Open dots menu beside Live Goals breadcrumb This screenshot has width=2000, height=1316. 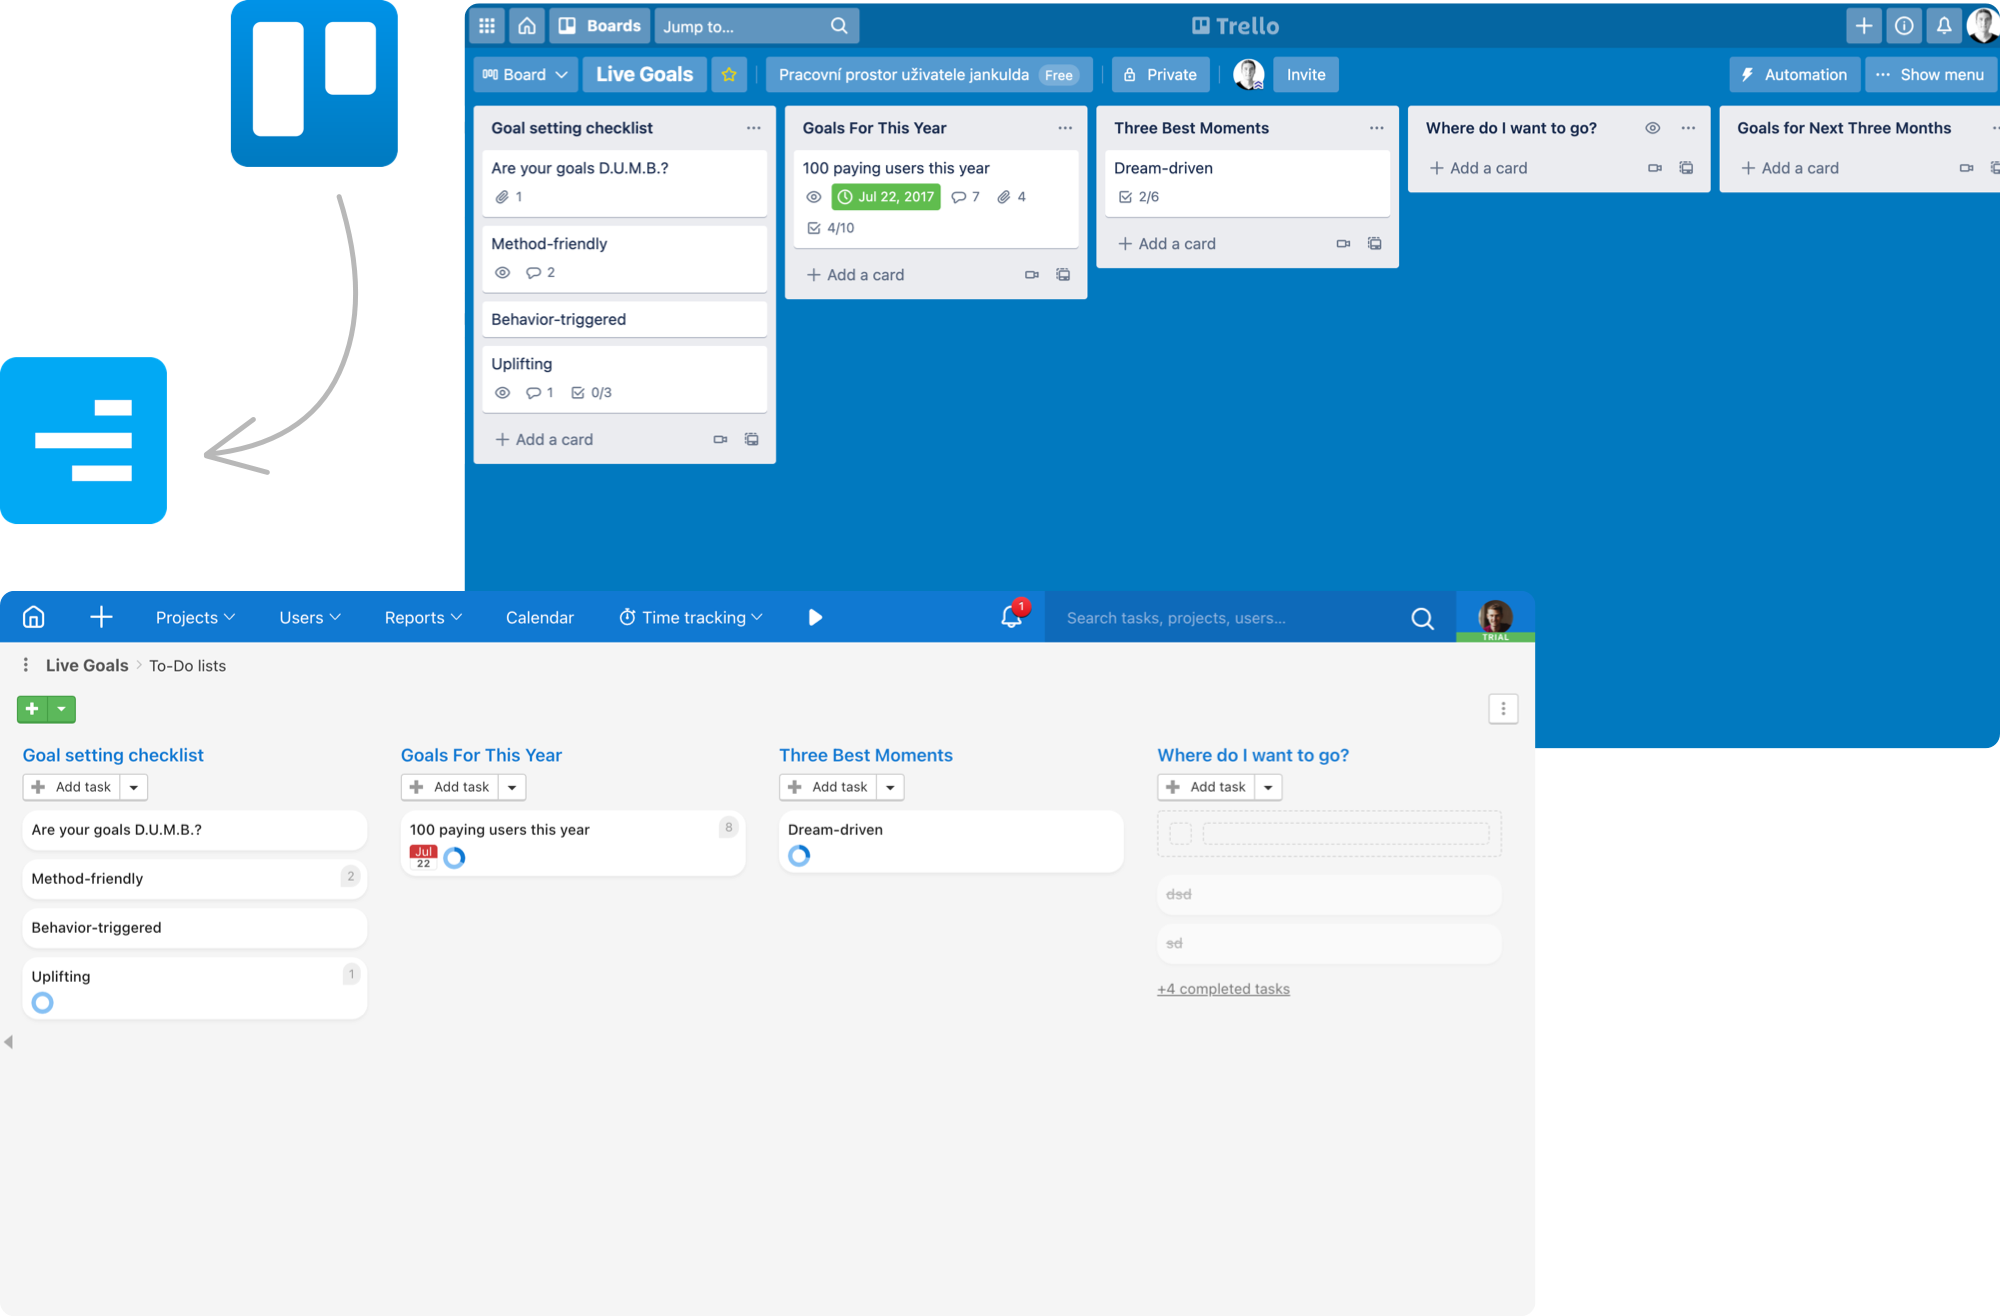click(x=26, y=665)
